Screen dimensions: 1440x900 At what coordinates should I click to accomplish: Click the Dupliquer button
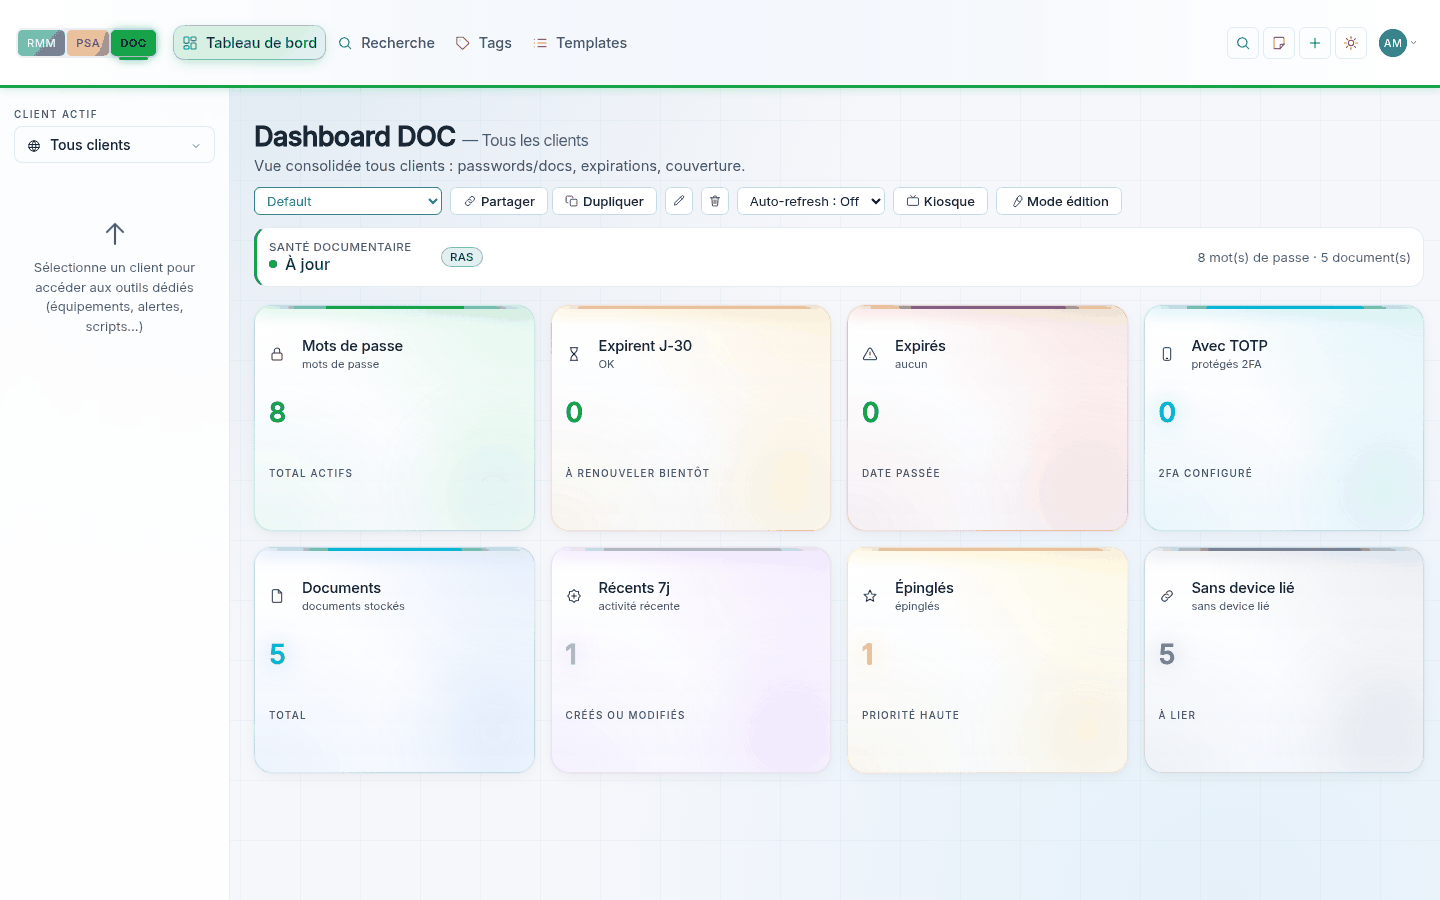pos(604,201)
